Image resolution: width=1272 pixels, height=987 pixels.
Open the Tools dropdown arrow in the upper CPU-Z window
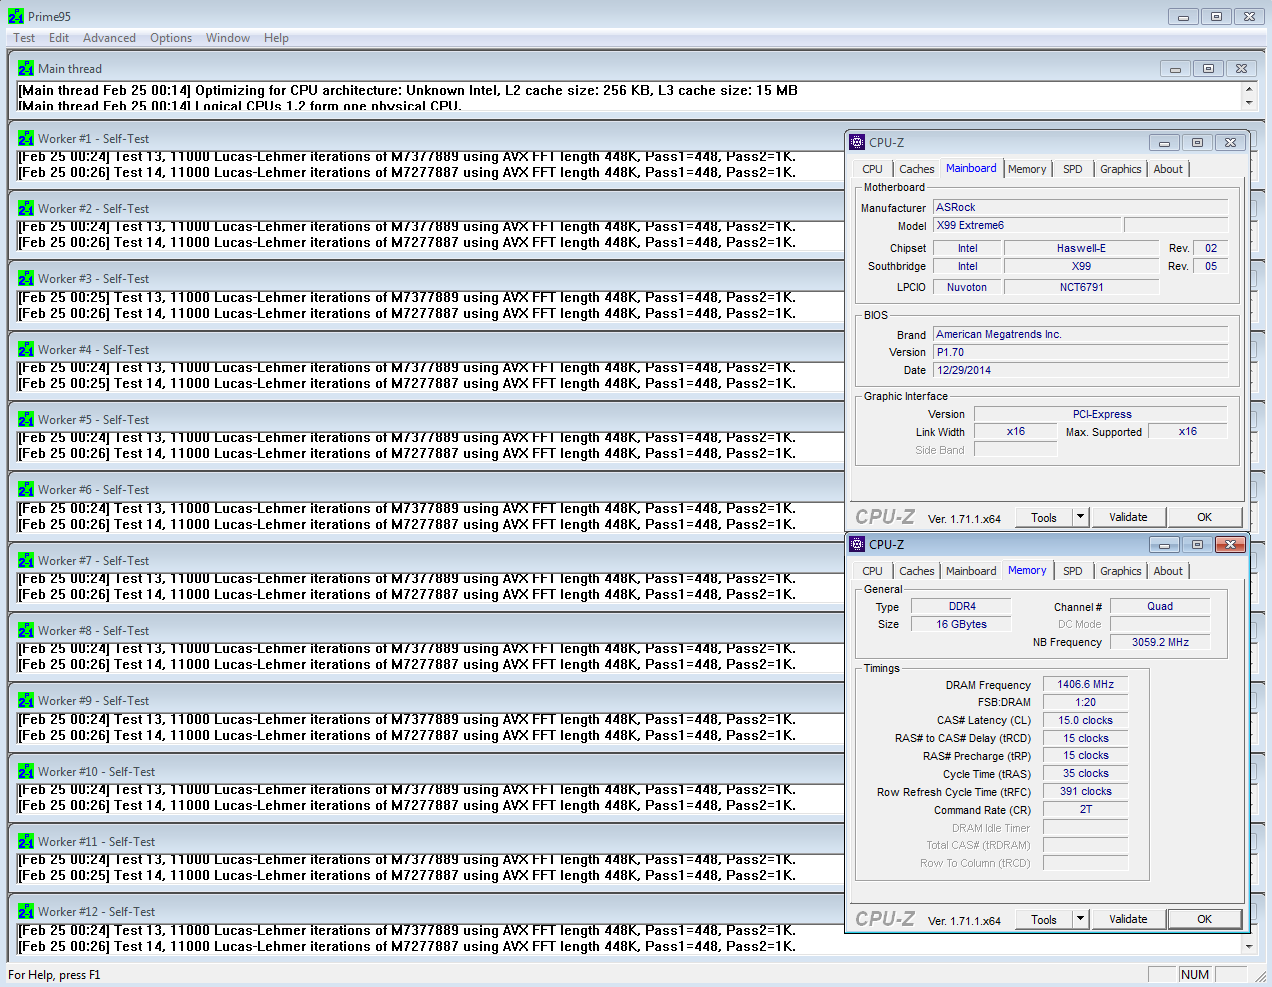(1080, 517)
